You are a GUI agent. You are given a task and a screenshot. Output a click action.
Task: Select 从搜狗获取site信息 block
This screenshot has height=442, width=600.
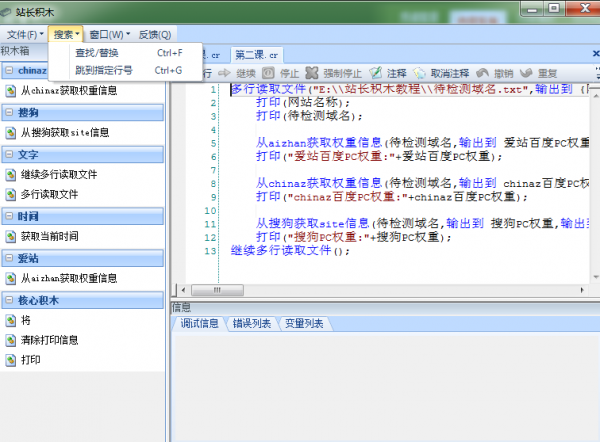(65, 132)
